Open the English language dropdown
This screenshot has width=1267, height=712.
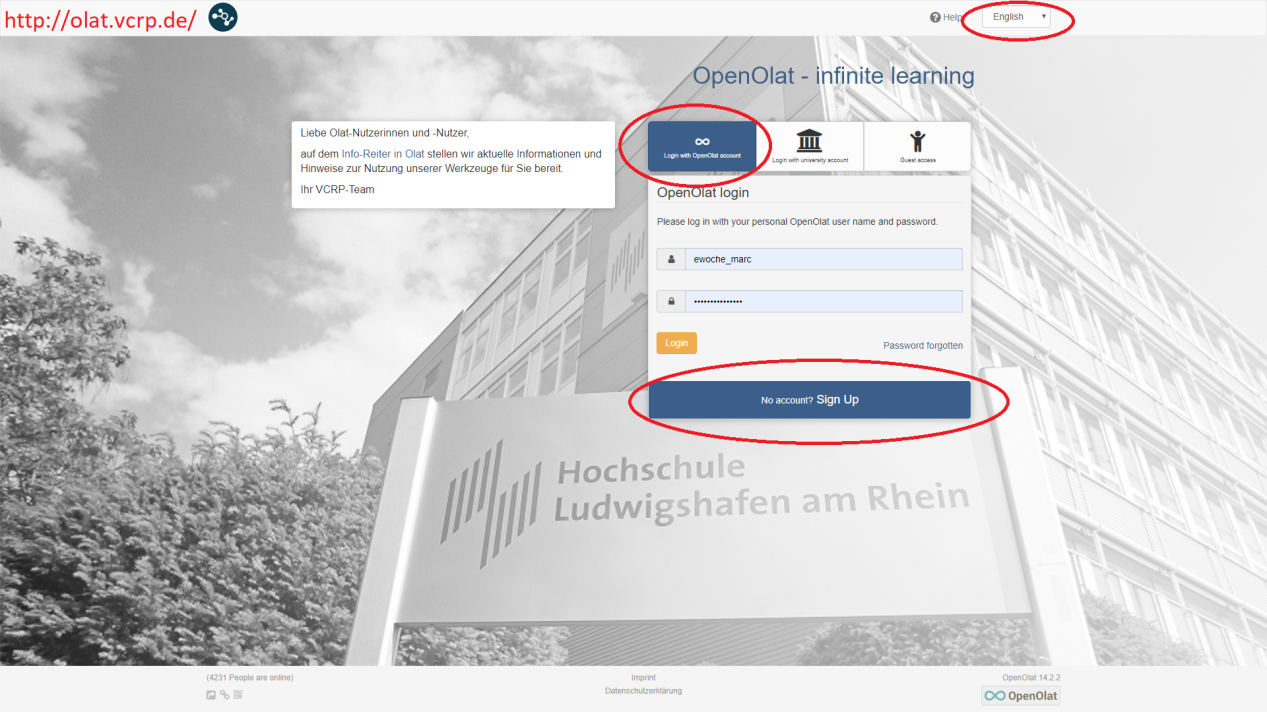[x=1016, y=17]
